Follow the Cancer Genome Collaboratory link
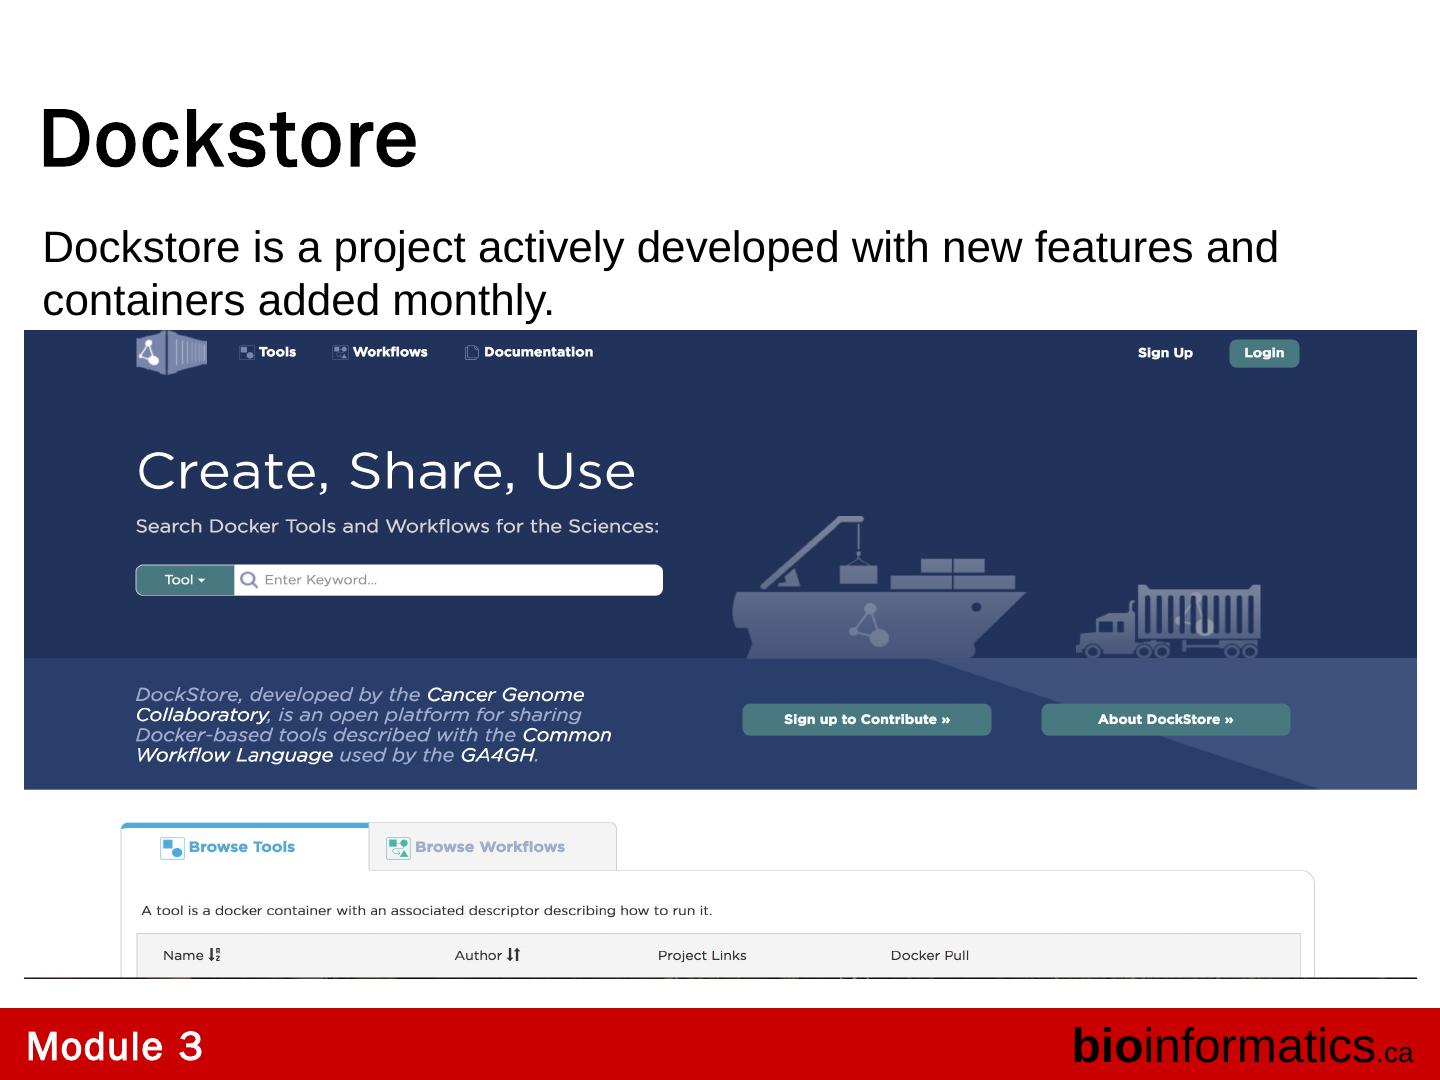 504,695
